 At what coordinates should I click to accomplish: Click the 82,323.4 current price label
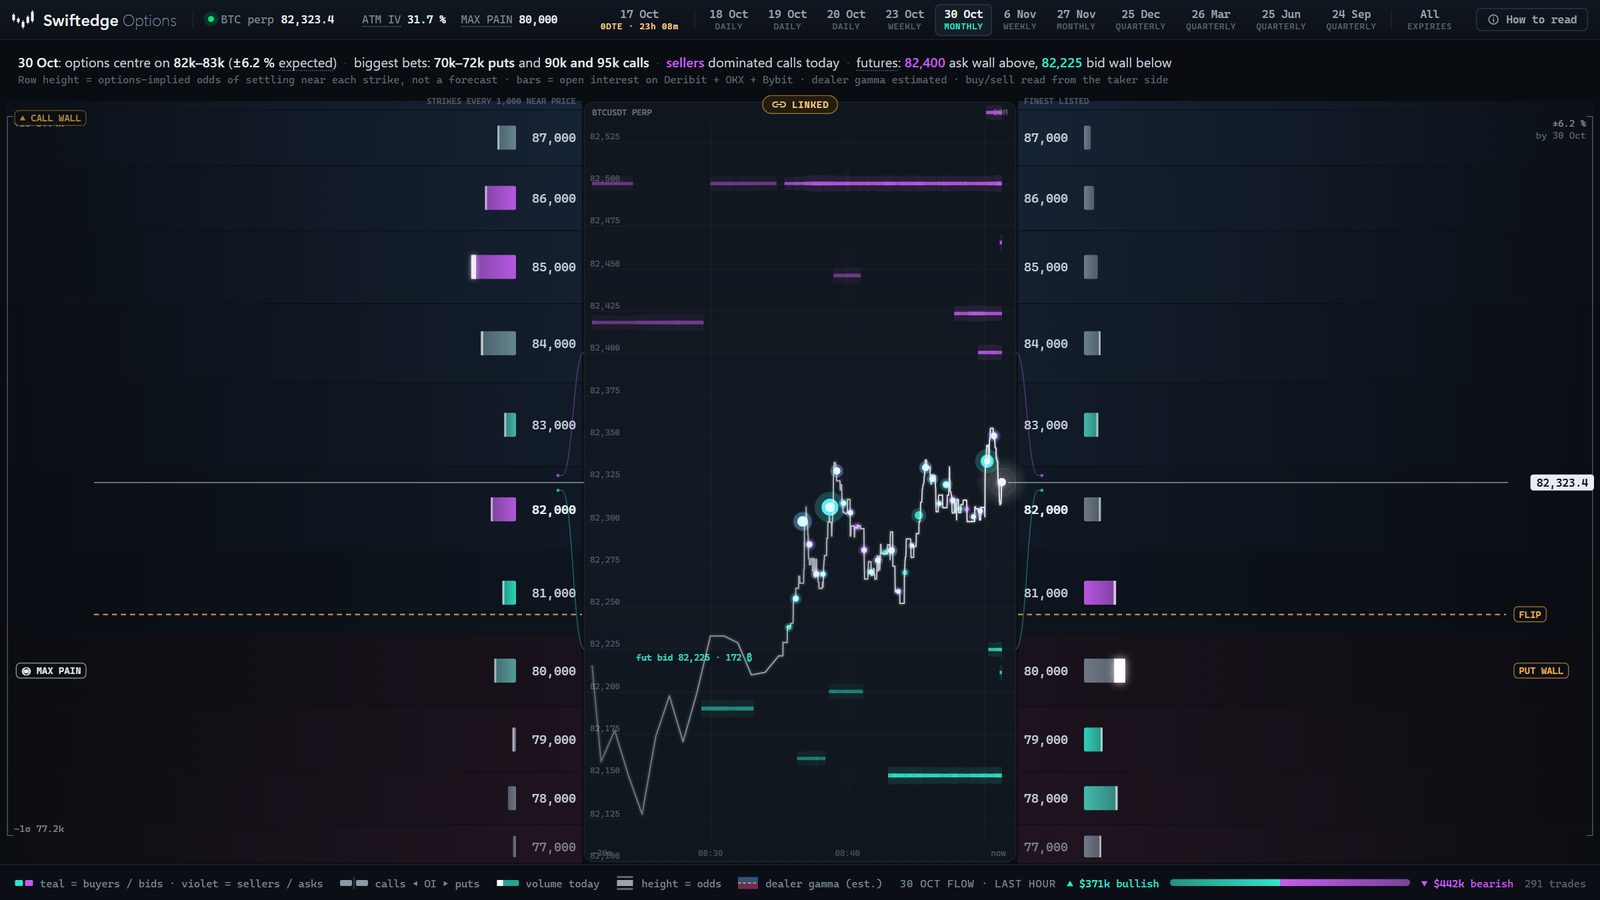[1561, 483]
